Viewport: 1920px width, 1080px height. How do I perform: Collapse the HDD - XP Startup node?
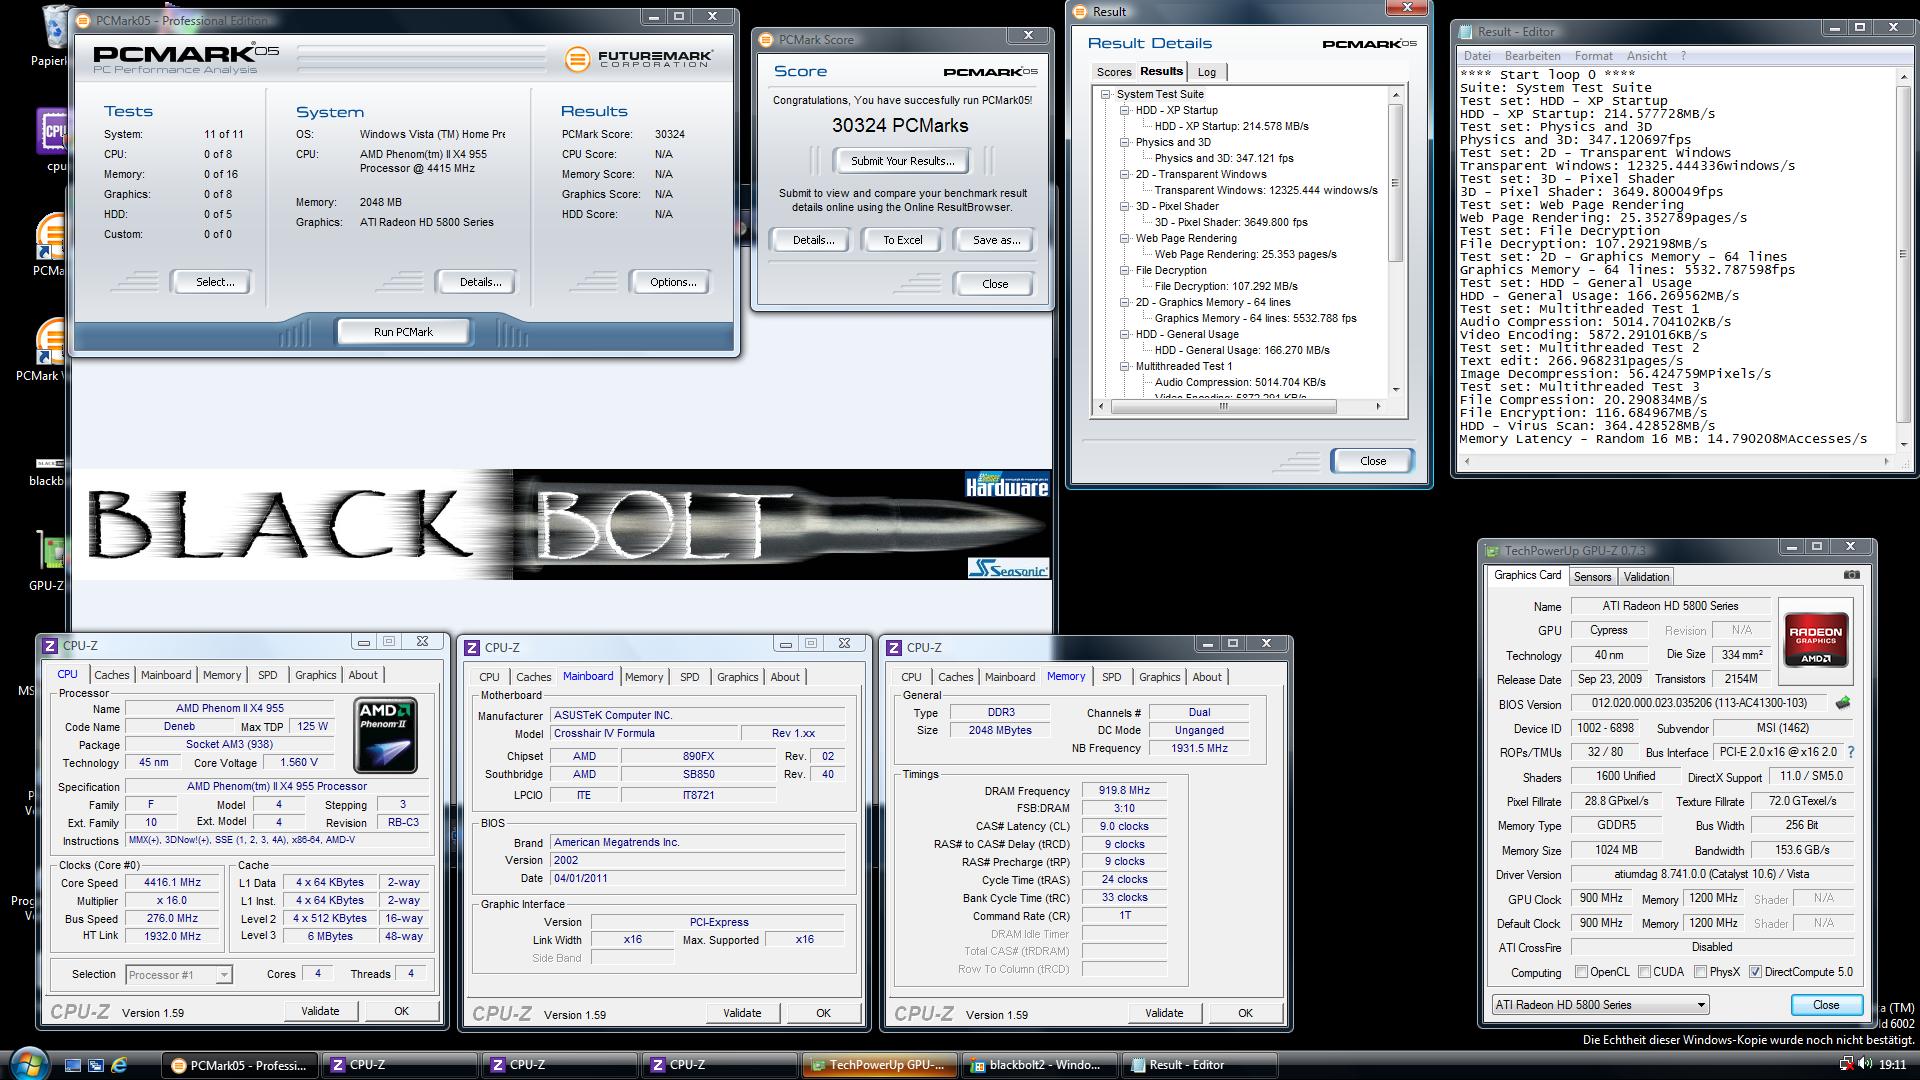coord(1125,111)
